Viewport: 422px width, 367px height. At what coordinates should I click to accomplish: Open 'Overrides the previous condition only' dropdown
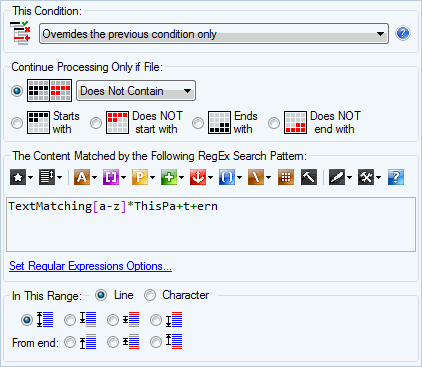[x=214, y=33]
